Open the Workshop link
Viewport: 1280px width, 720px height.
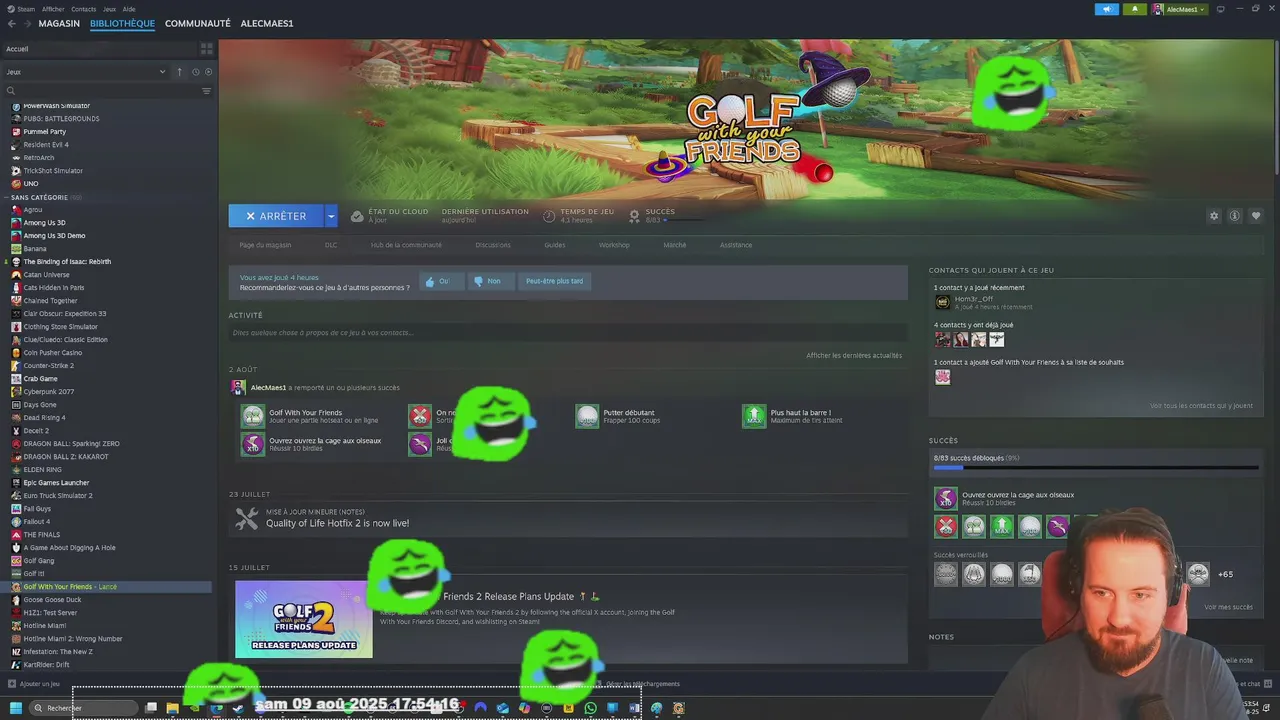click(614, 245)
